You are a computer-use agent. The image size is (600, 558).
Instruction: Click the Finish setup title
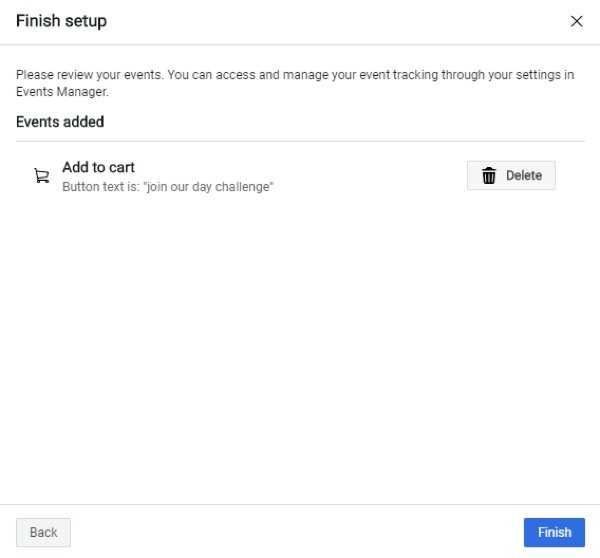click(61, 21)
